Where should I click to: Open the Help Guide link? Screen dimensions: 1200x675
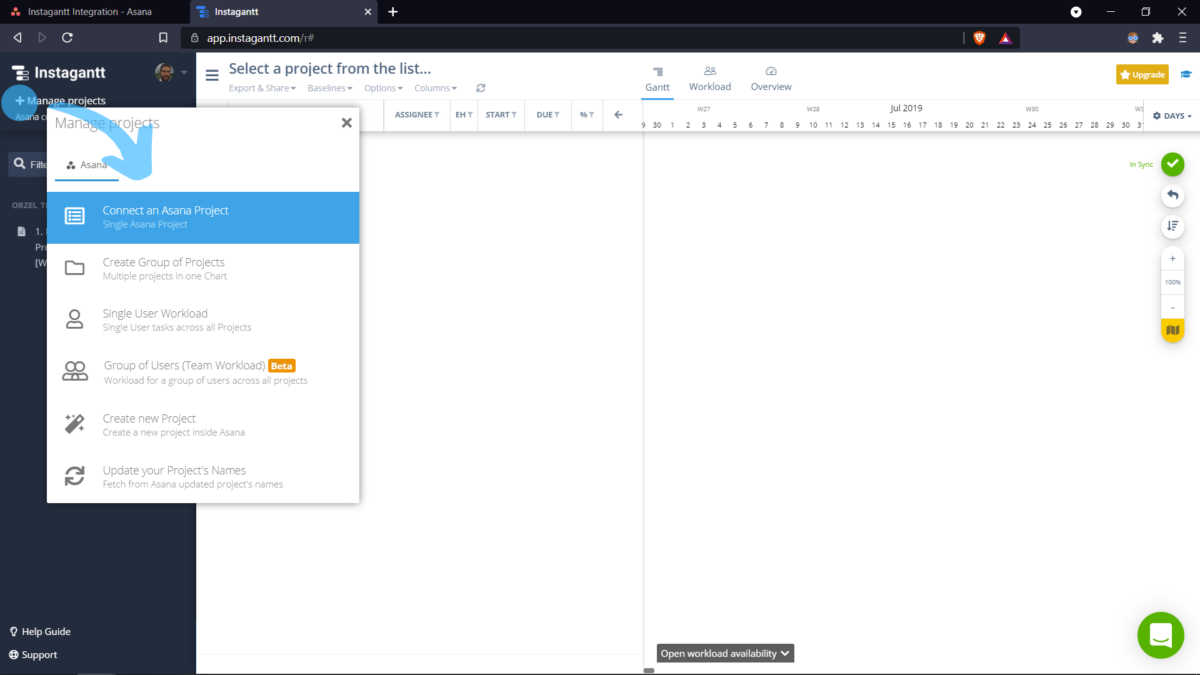point(40,631)
